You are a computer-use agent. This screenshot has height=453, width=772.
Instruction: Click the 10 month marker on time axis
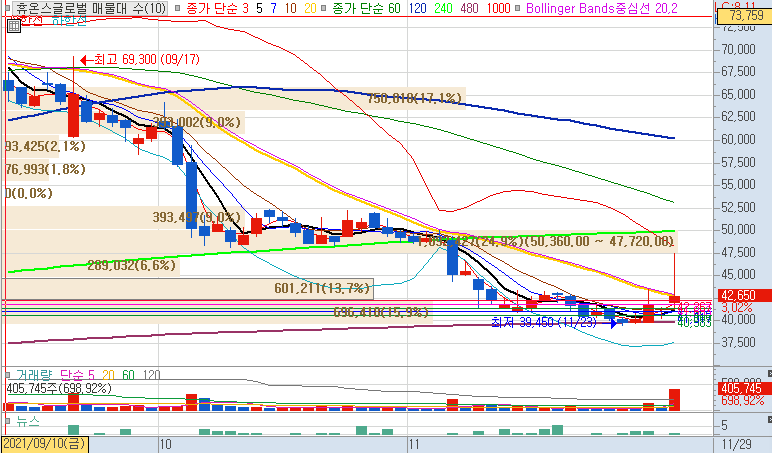coord(165,445)
